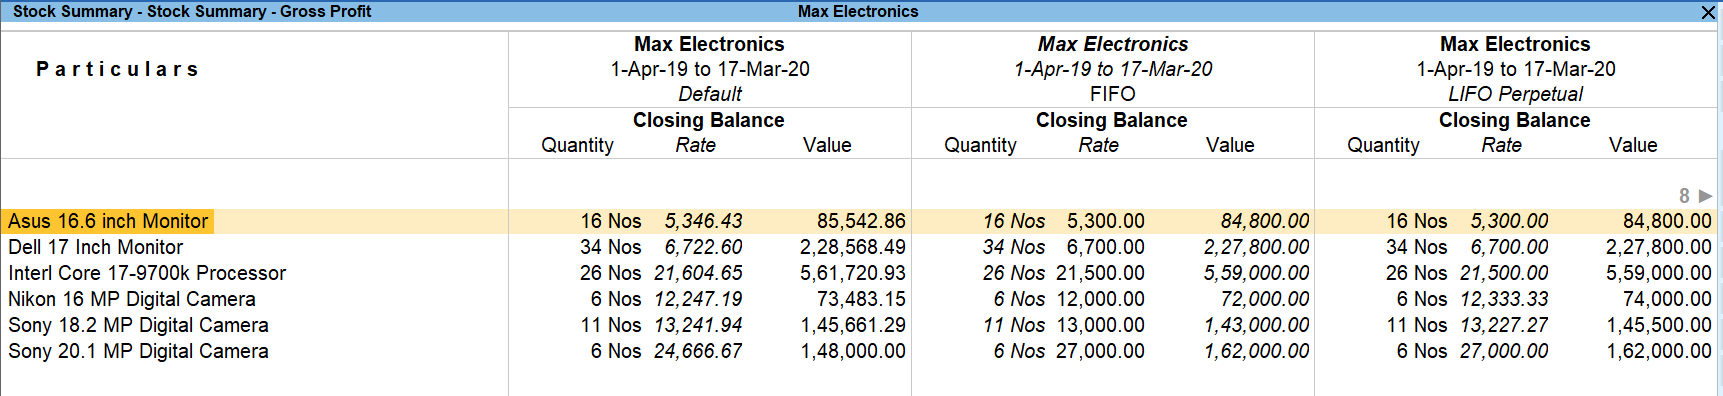
Task: Click LIFO Perpetual valuation label
Action: coord(1516,94)
